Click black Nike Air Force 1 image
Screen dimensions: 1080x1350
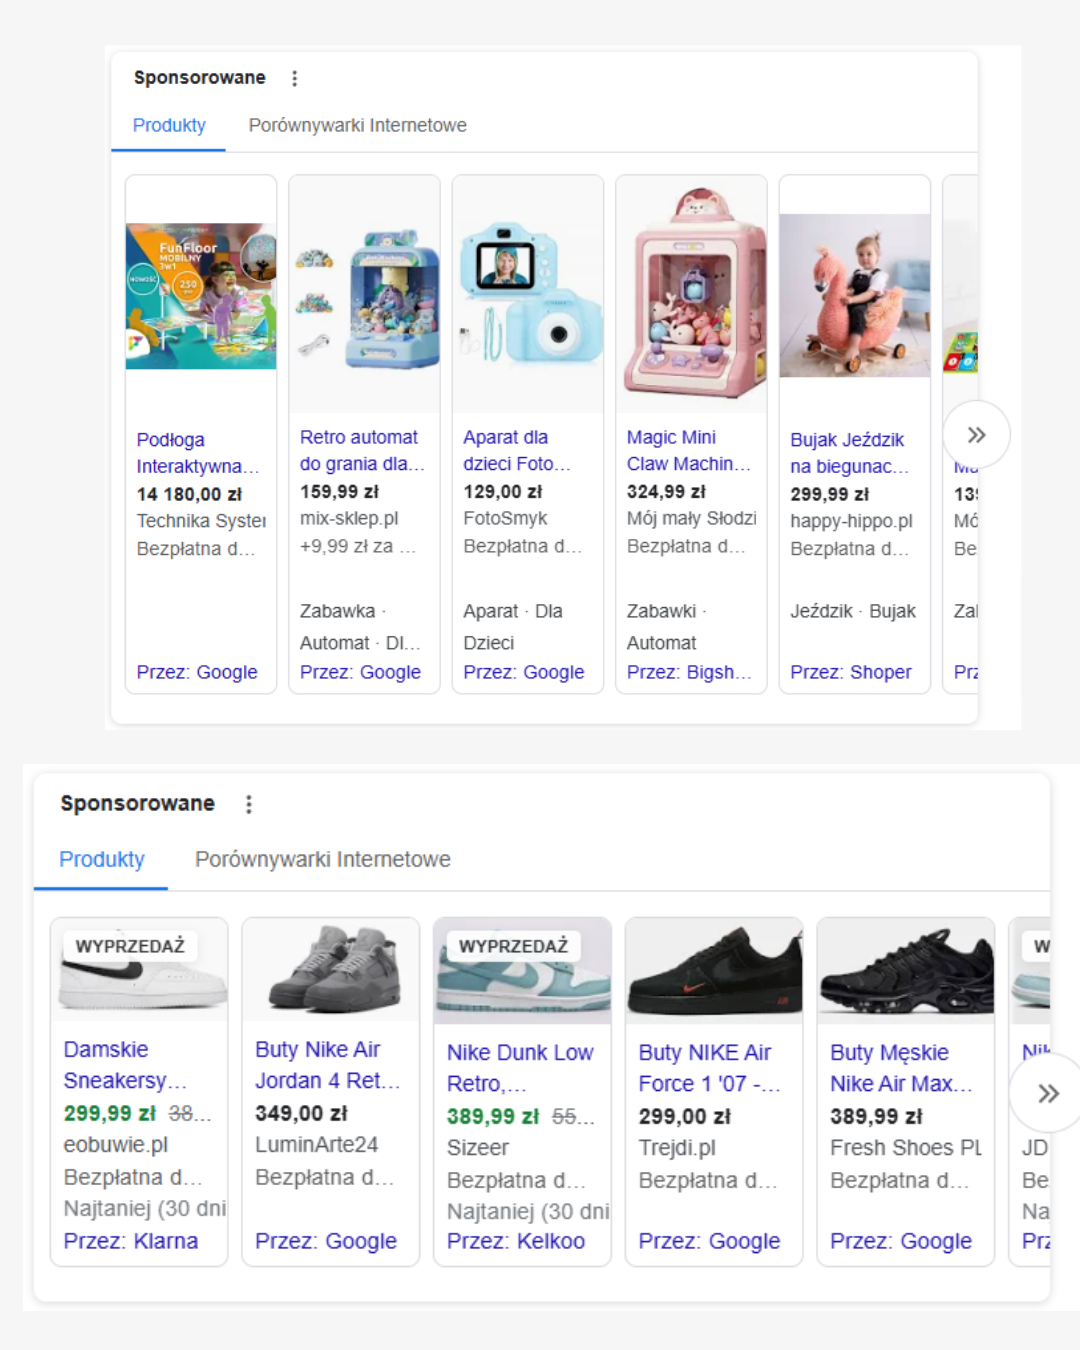pos(713,972)
